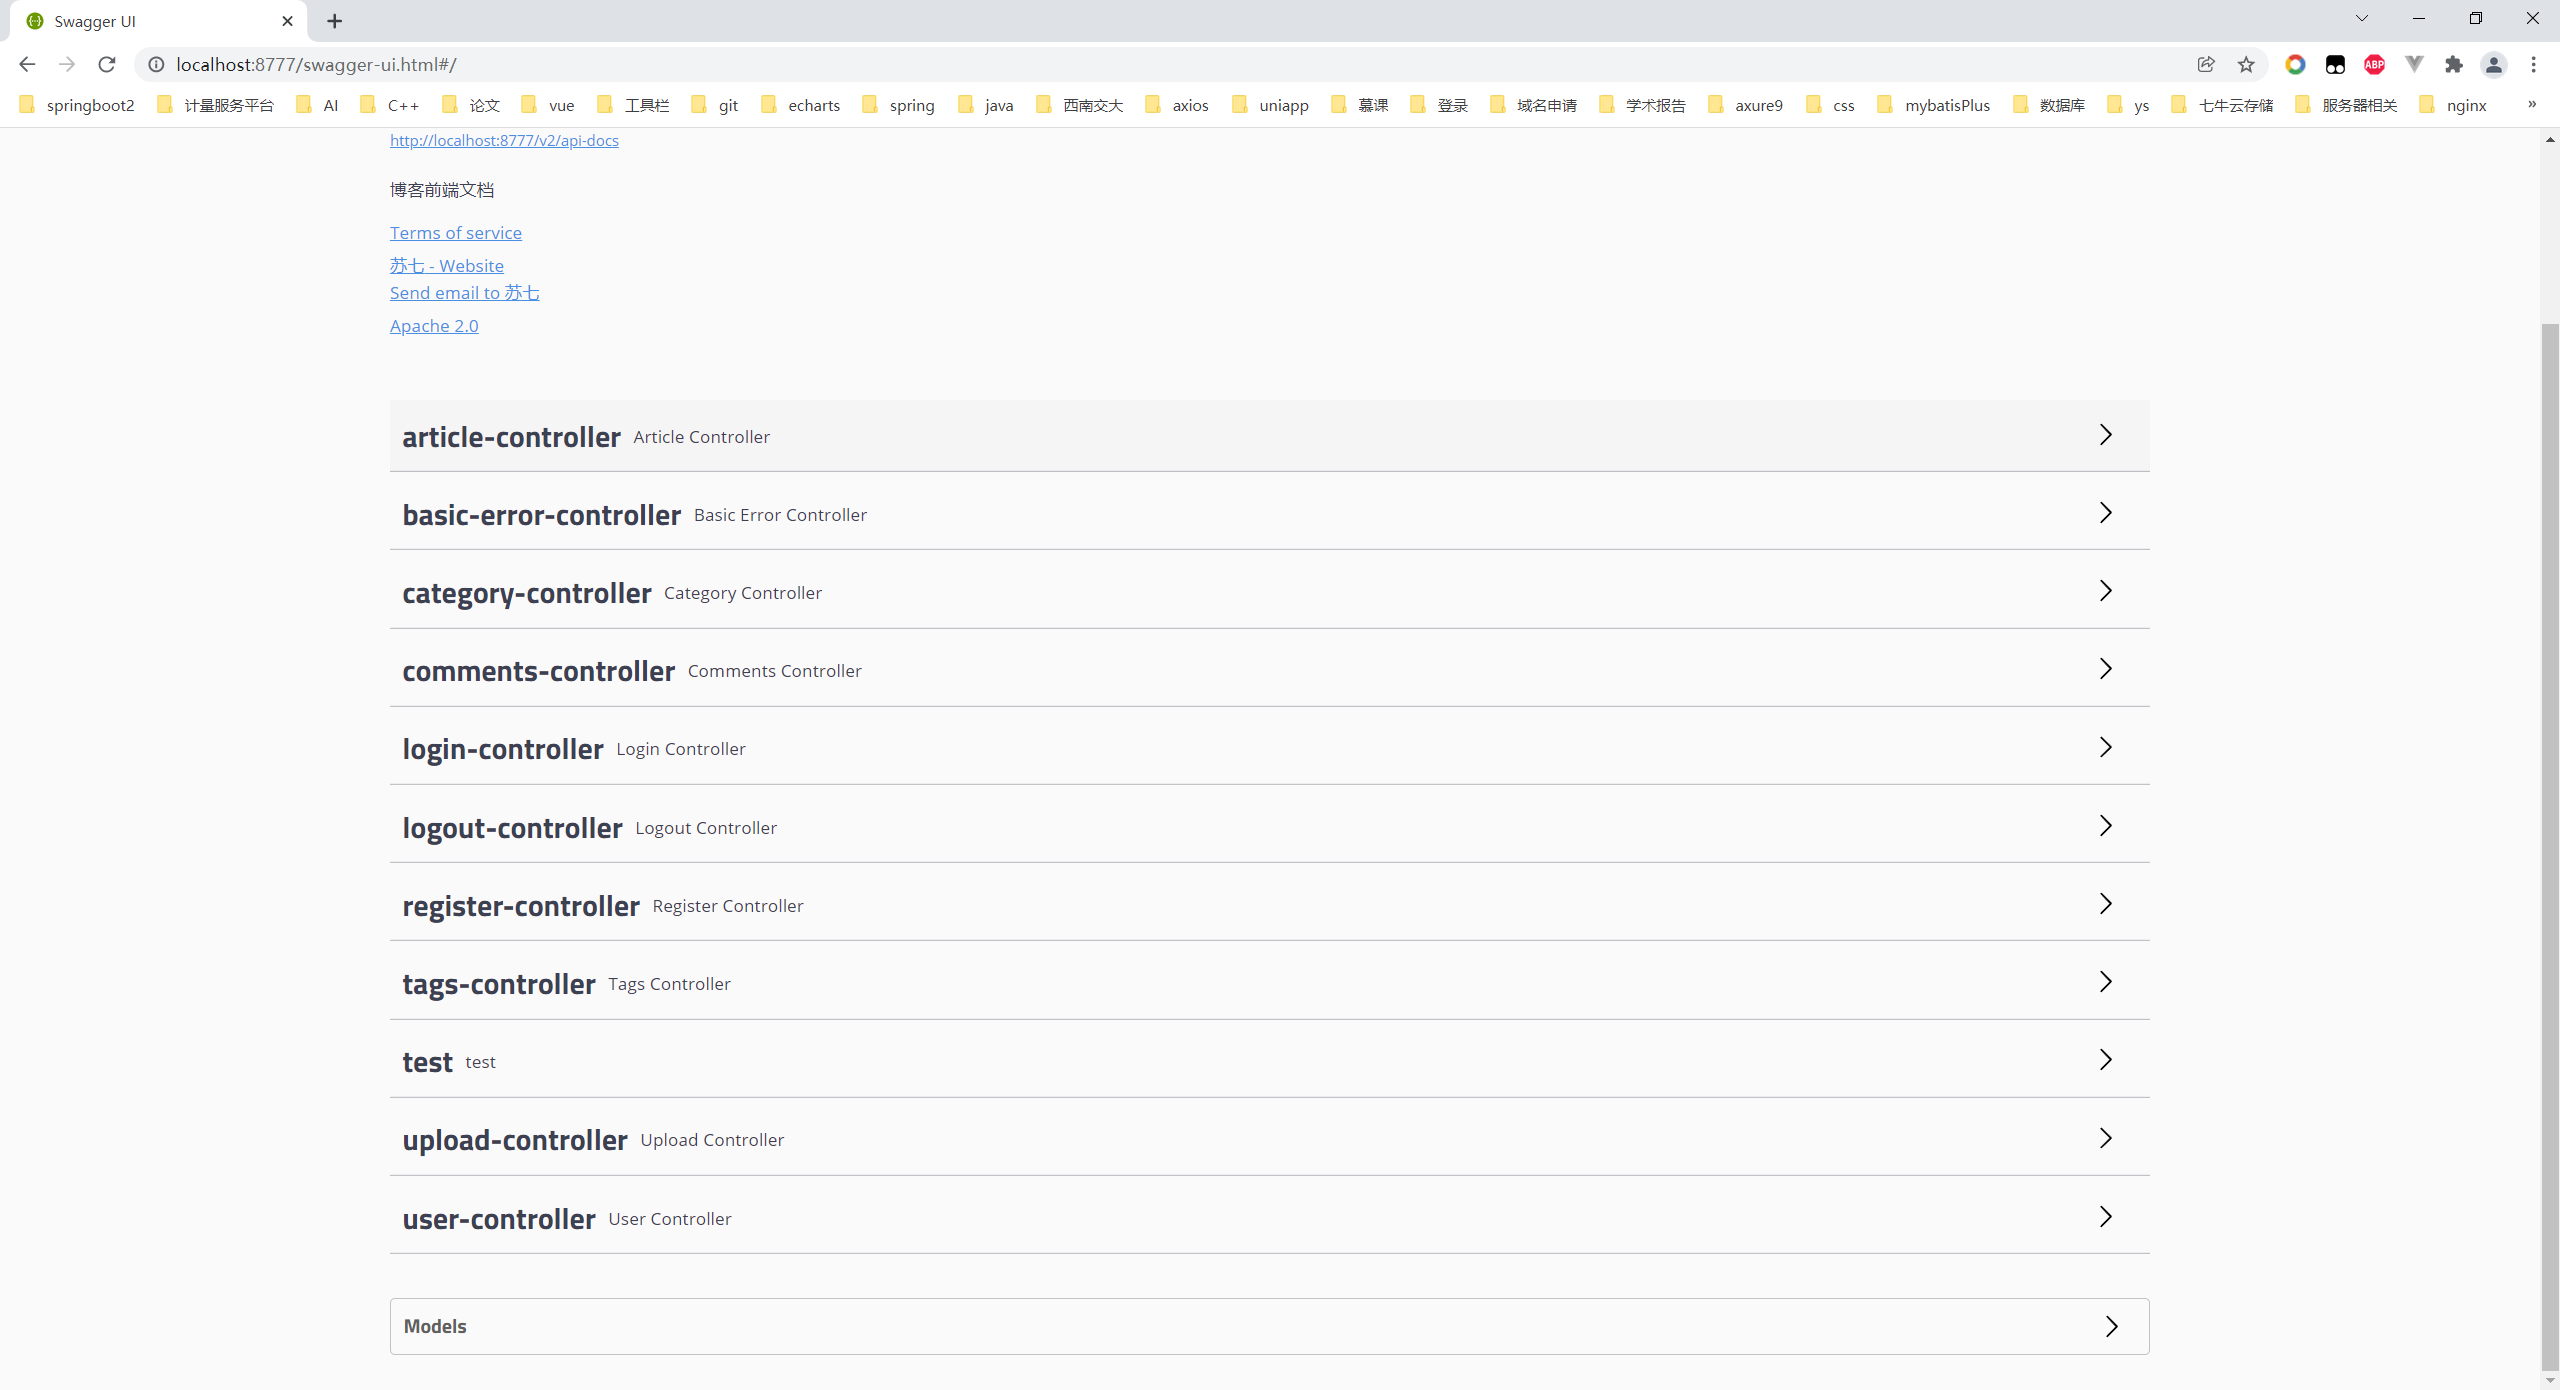Open the browser extensions puzzle icon
Image resolution: width=2560 pixels, height=1390 pixels.
[2455, 64]
